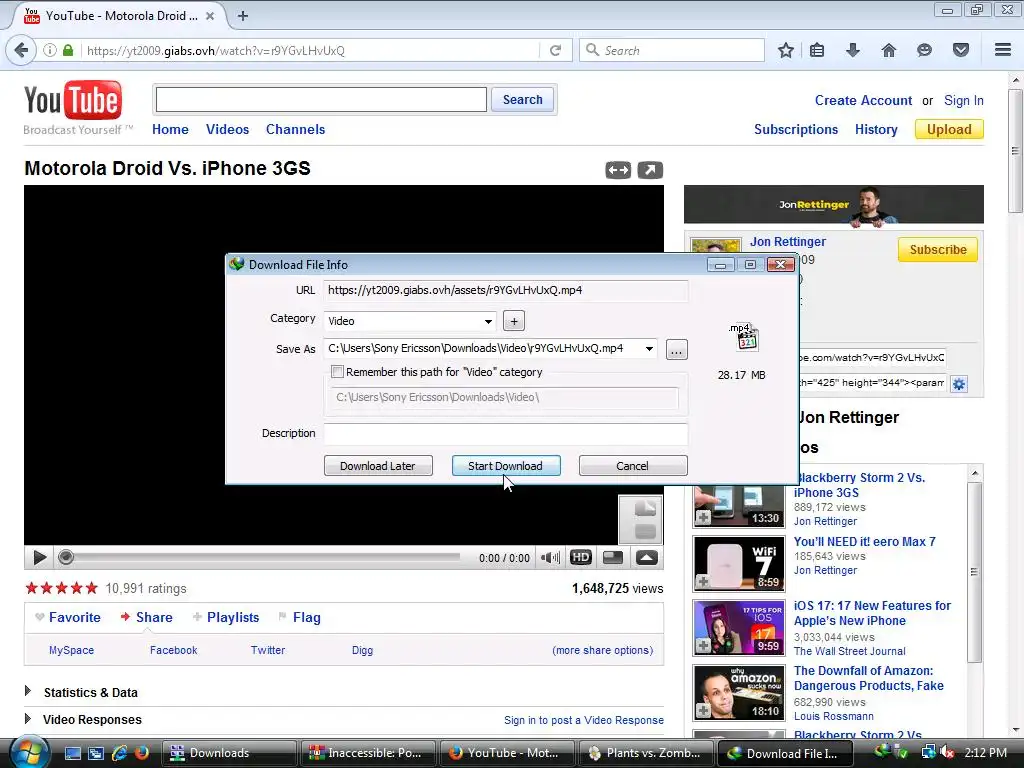The image size is (1024, 768).
Task: Click the Playlists action with plus icon
Action: click(x=226, y=617)
